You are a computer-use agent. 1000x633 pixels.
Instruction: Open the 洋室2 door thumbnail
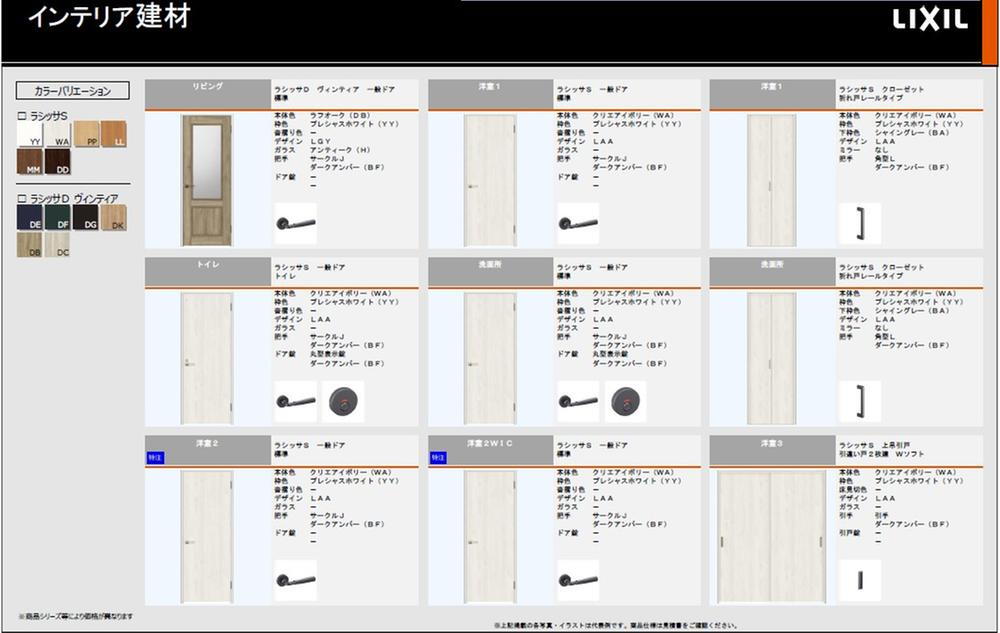coord(207,537)
